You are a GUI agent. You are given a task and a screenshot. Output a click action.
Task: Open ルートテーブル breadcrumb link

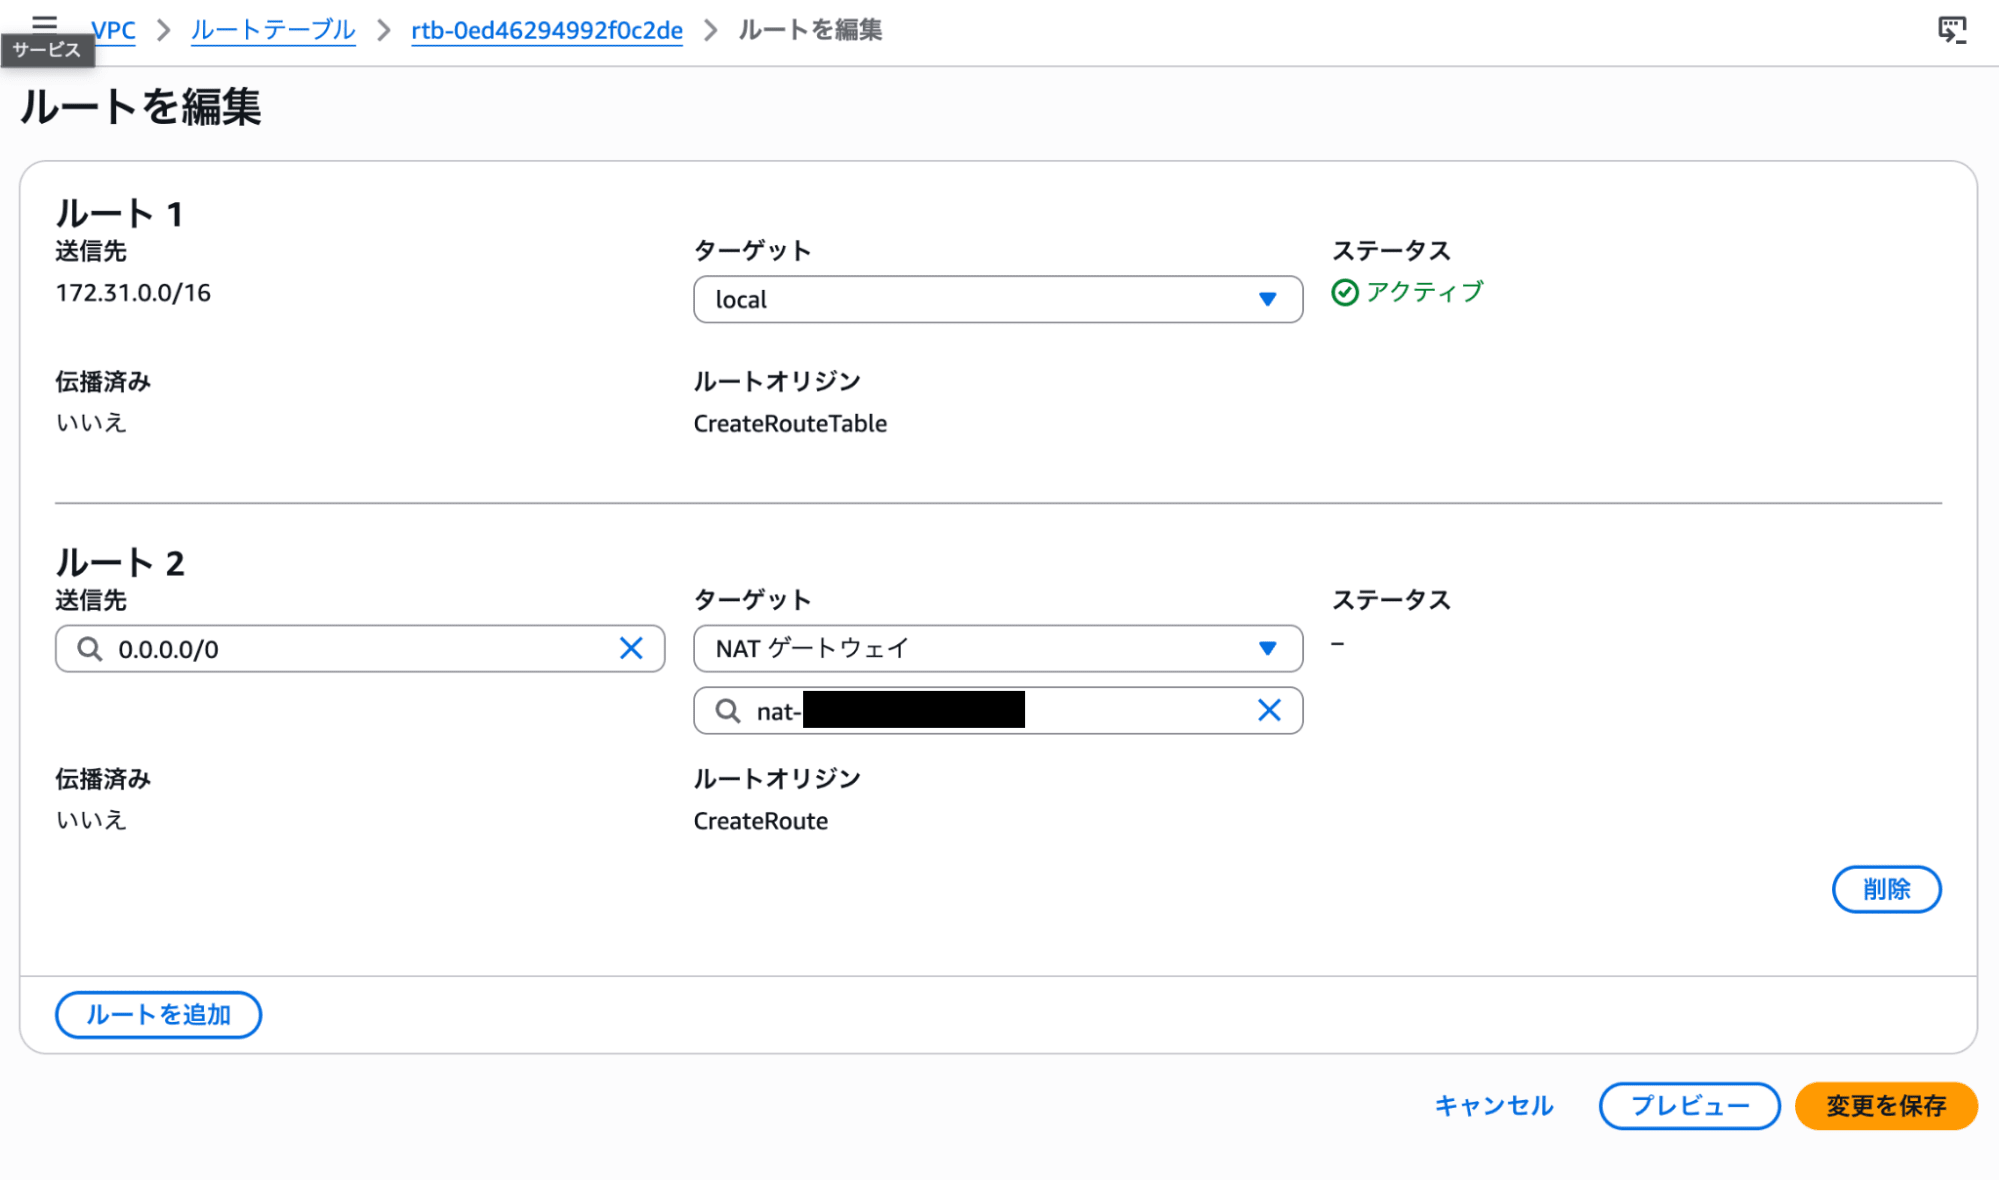coord(273,30)
